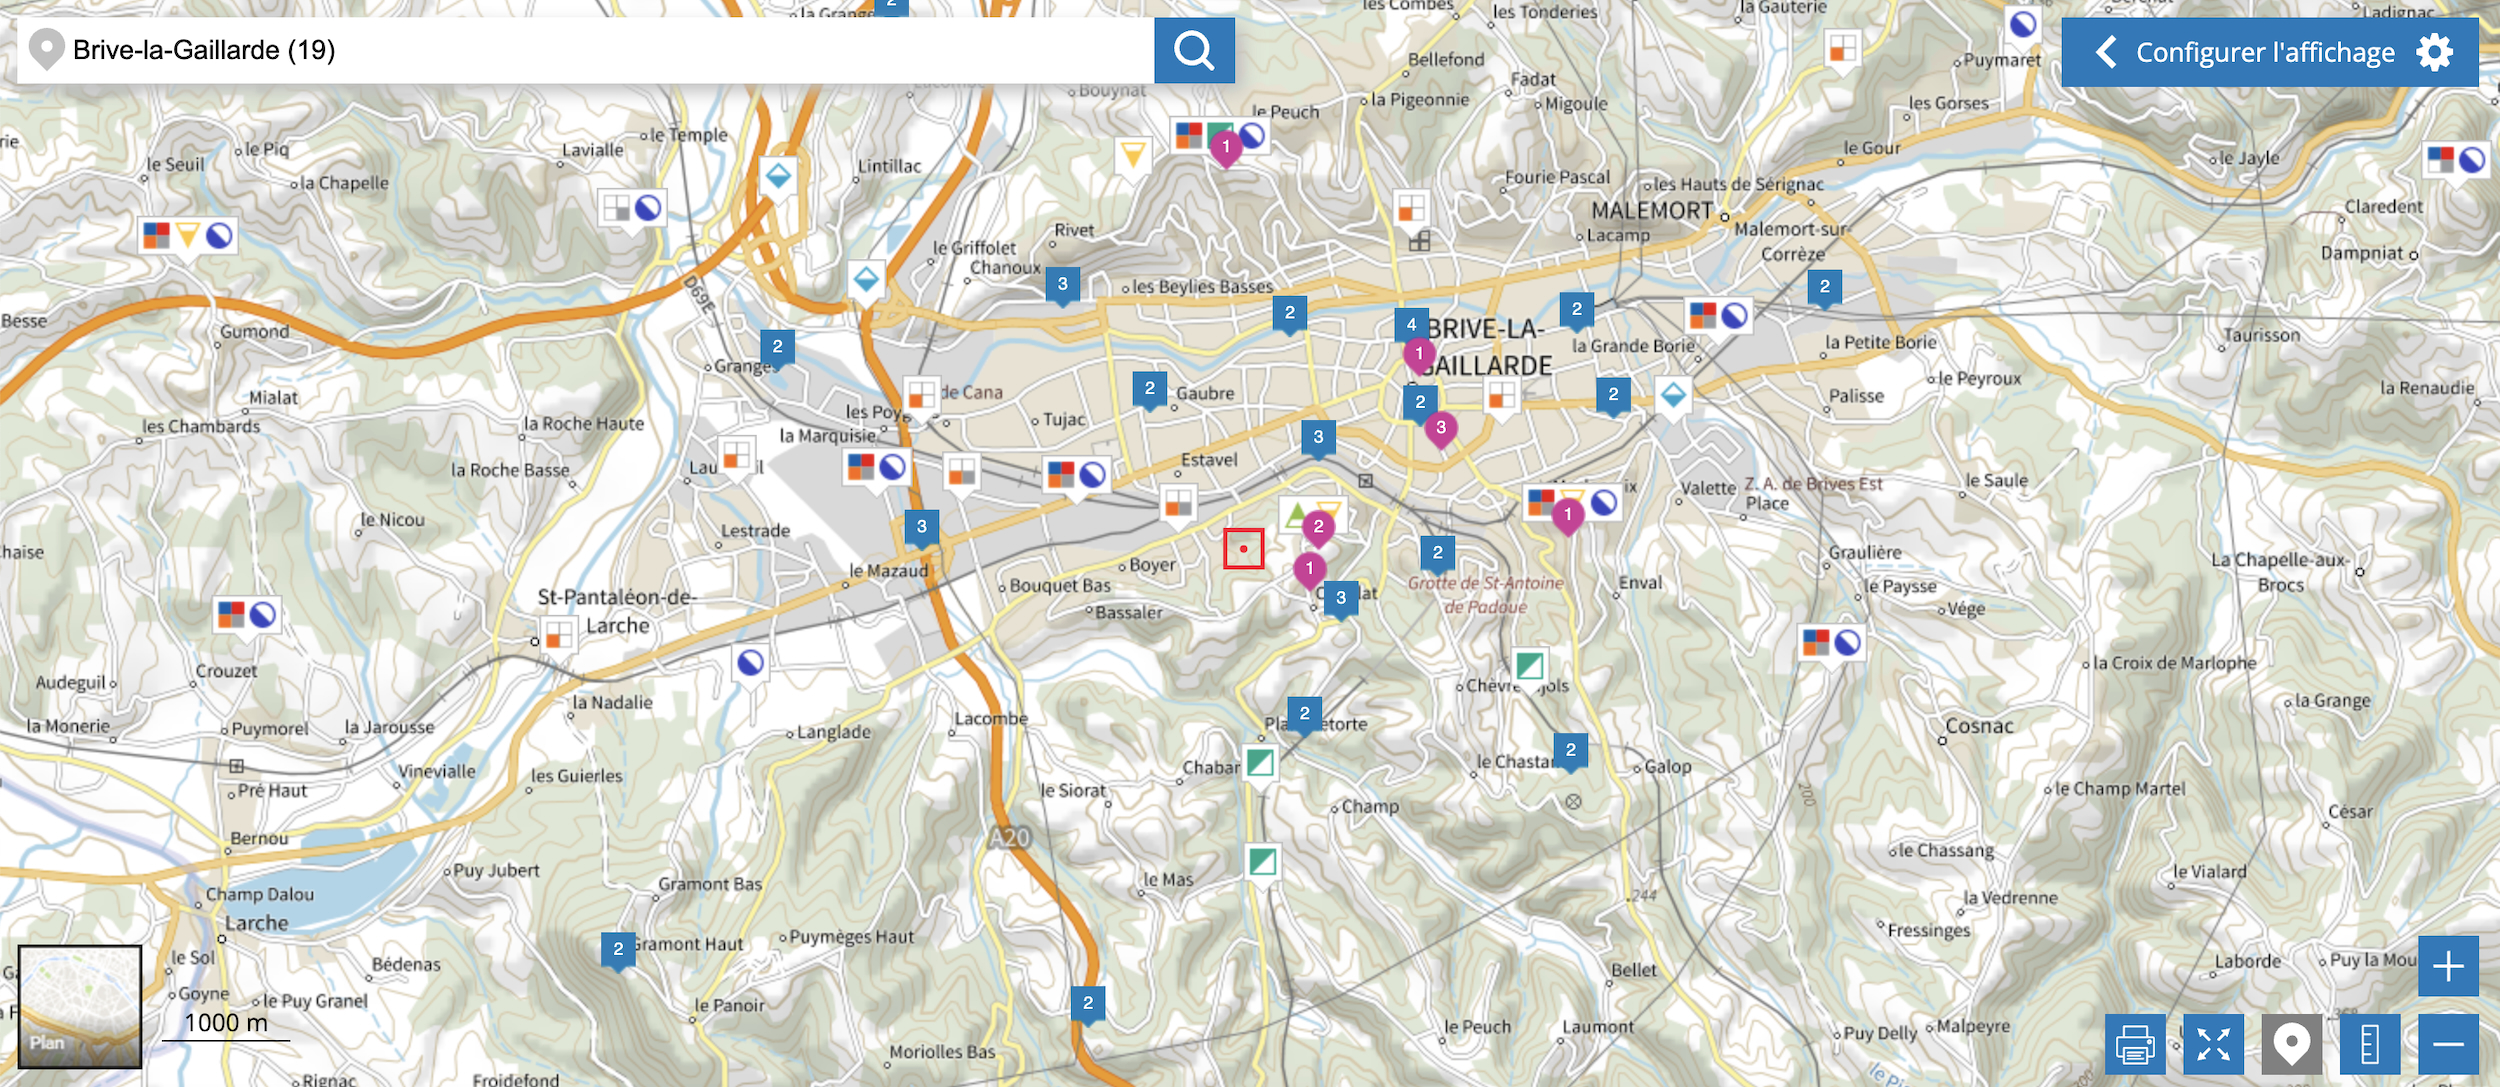The width and height of the screenshot is (2500, 1087).
Task: Click in the Brive-la-Gaillarde search field
Action: click(x=600, y=50)
